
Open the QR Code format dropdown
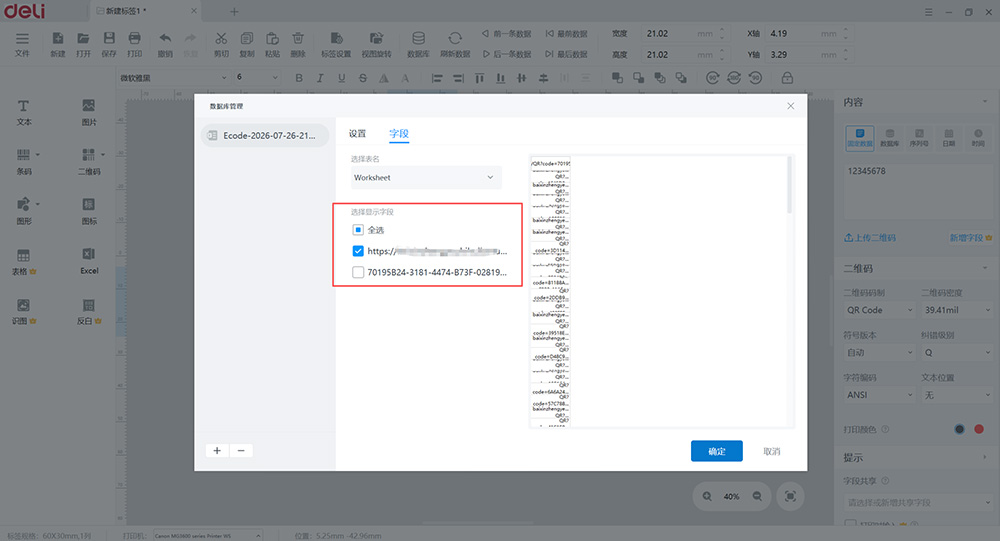pos(879,310)
